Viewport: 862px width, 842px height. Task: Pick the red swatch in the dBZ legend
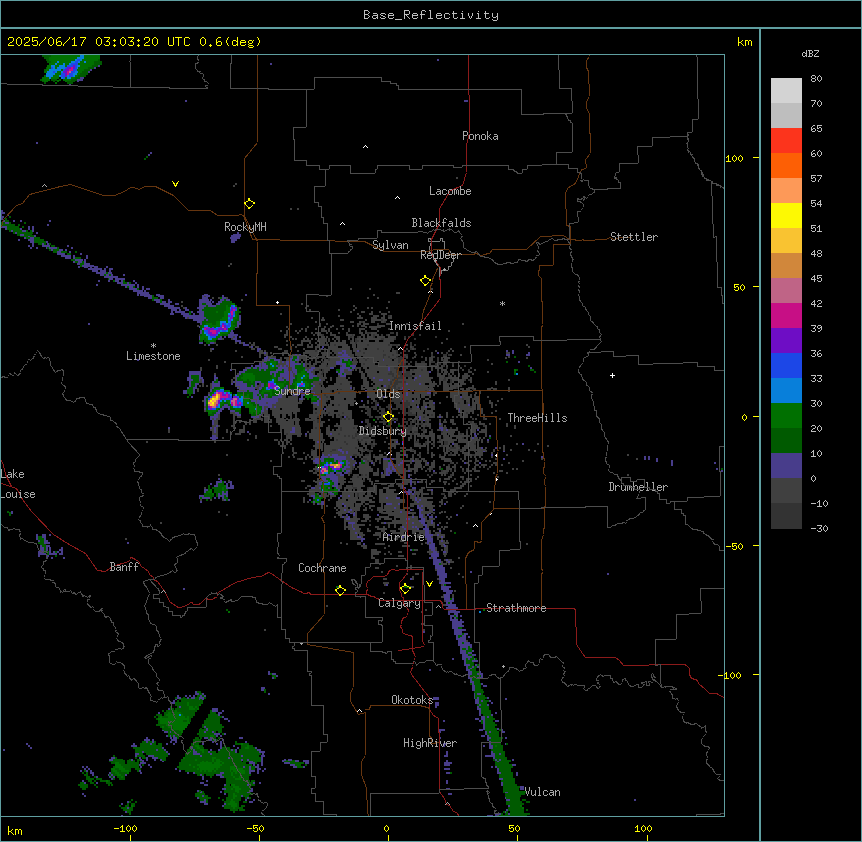coord(786,140)
